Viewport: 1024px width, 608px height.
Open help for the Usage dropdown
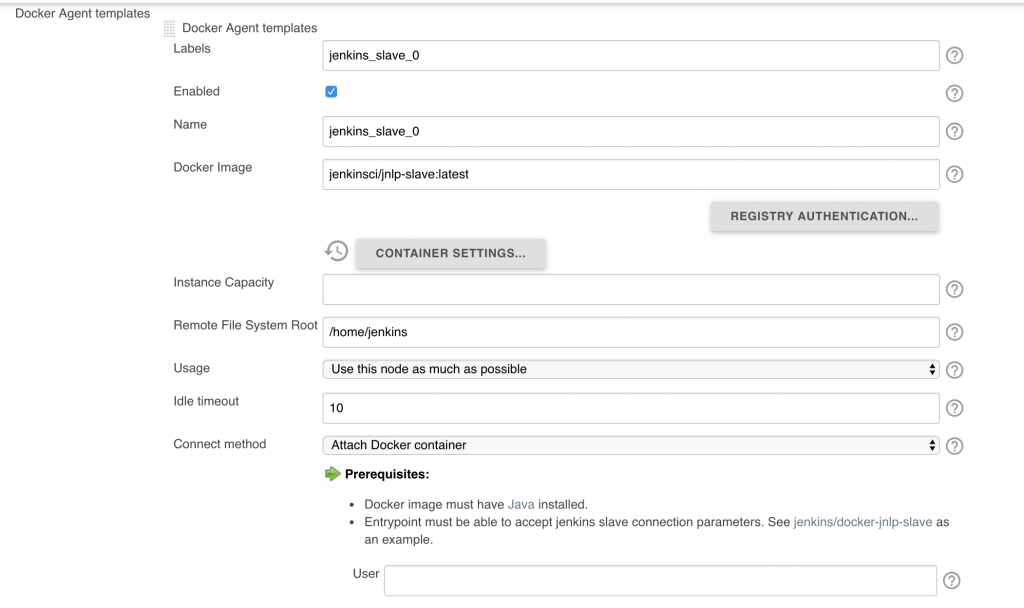[x=954, y=370]
